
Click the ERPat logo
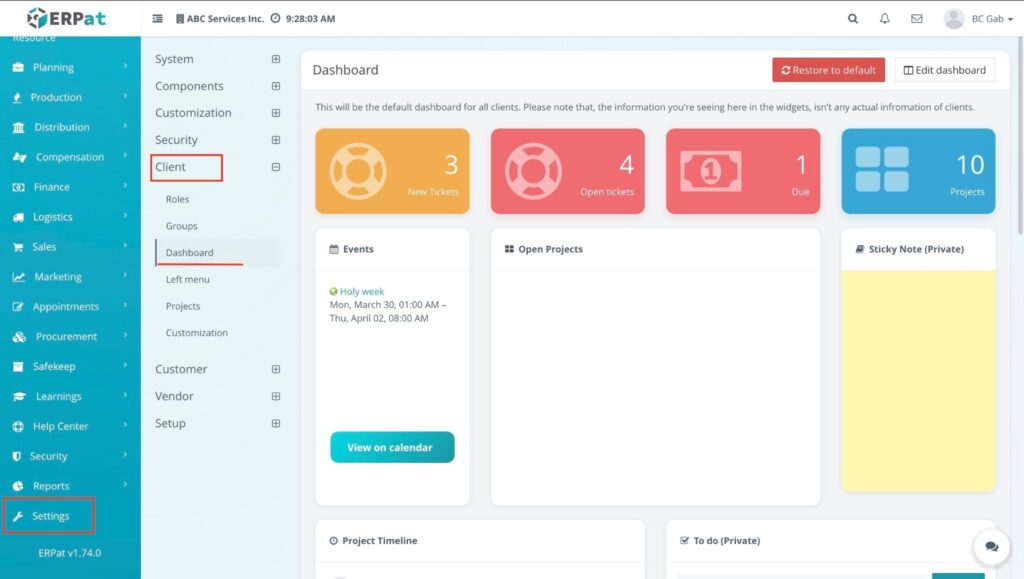67,18
